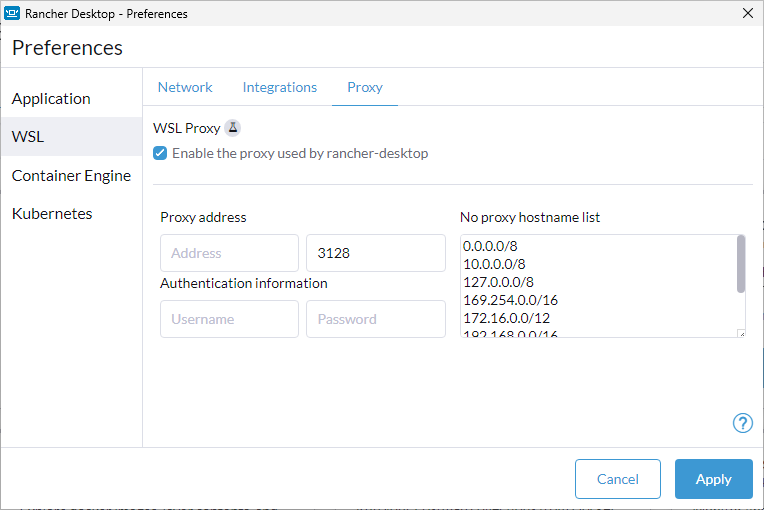Screen dimensions: 764x510
Task: Switch to the Network tab
Action: click(185, 87)
